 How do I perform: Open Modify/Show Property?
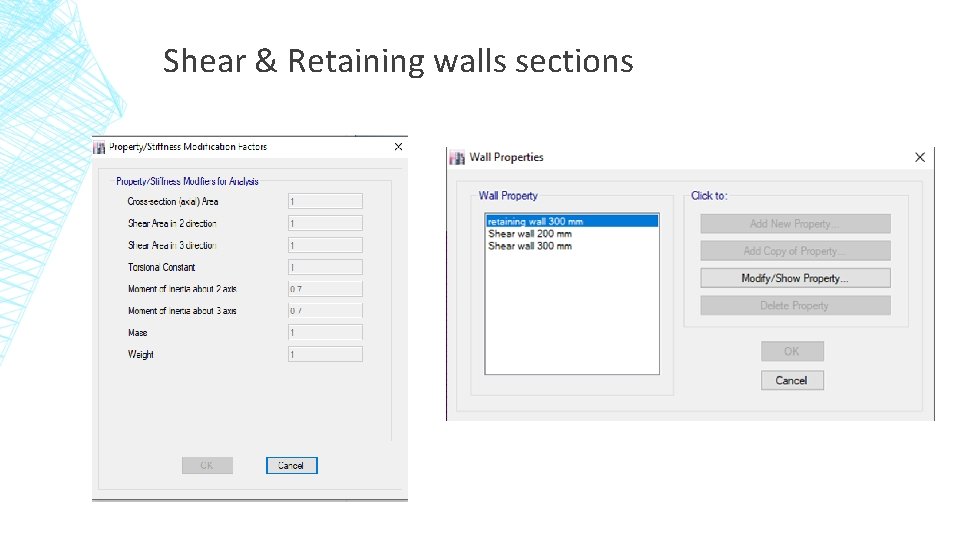point(795,278)
